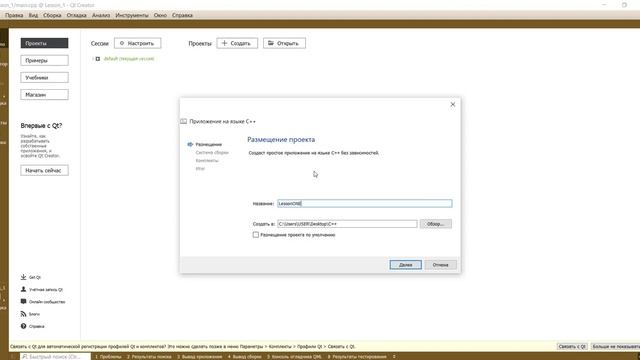Open the Справка menu in the menu bar
Viewport: 640px width, 360px height.
(x=182, y=15)
